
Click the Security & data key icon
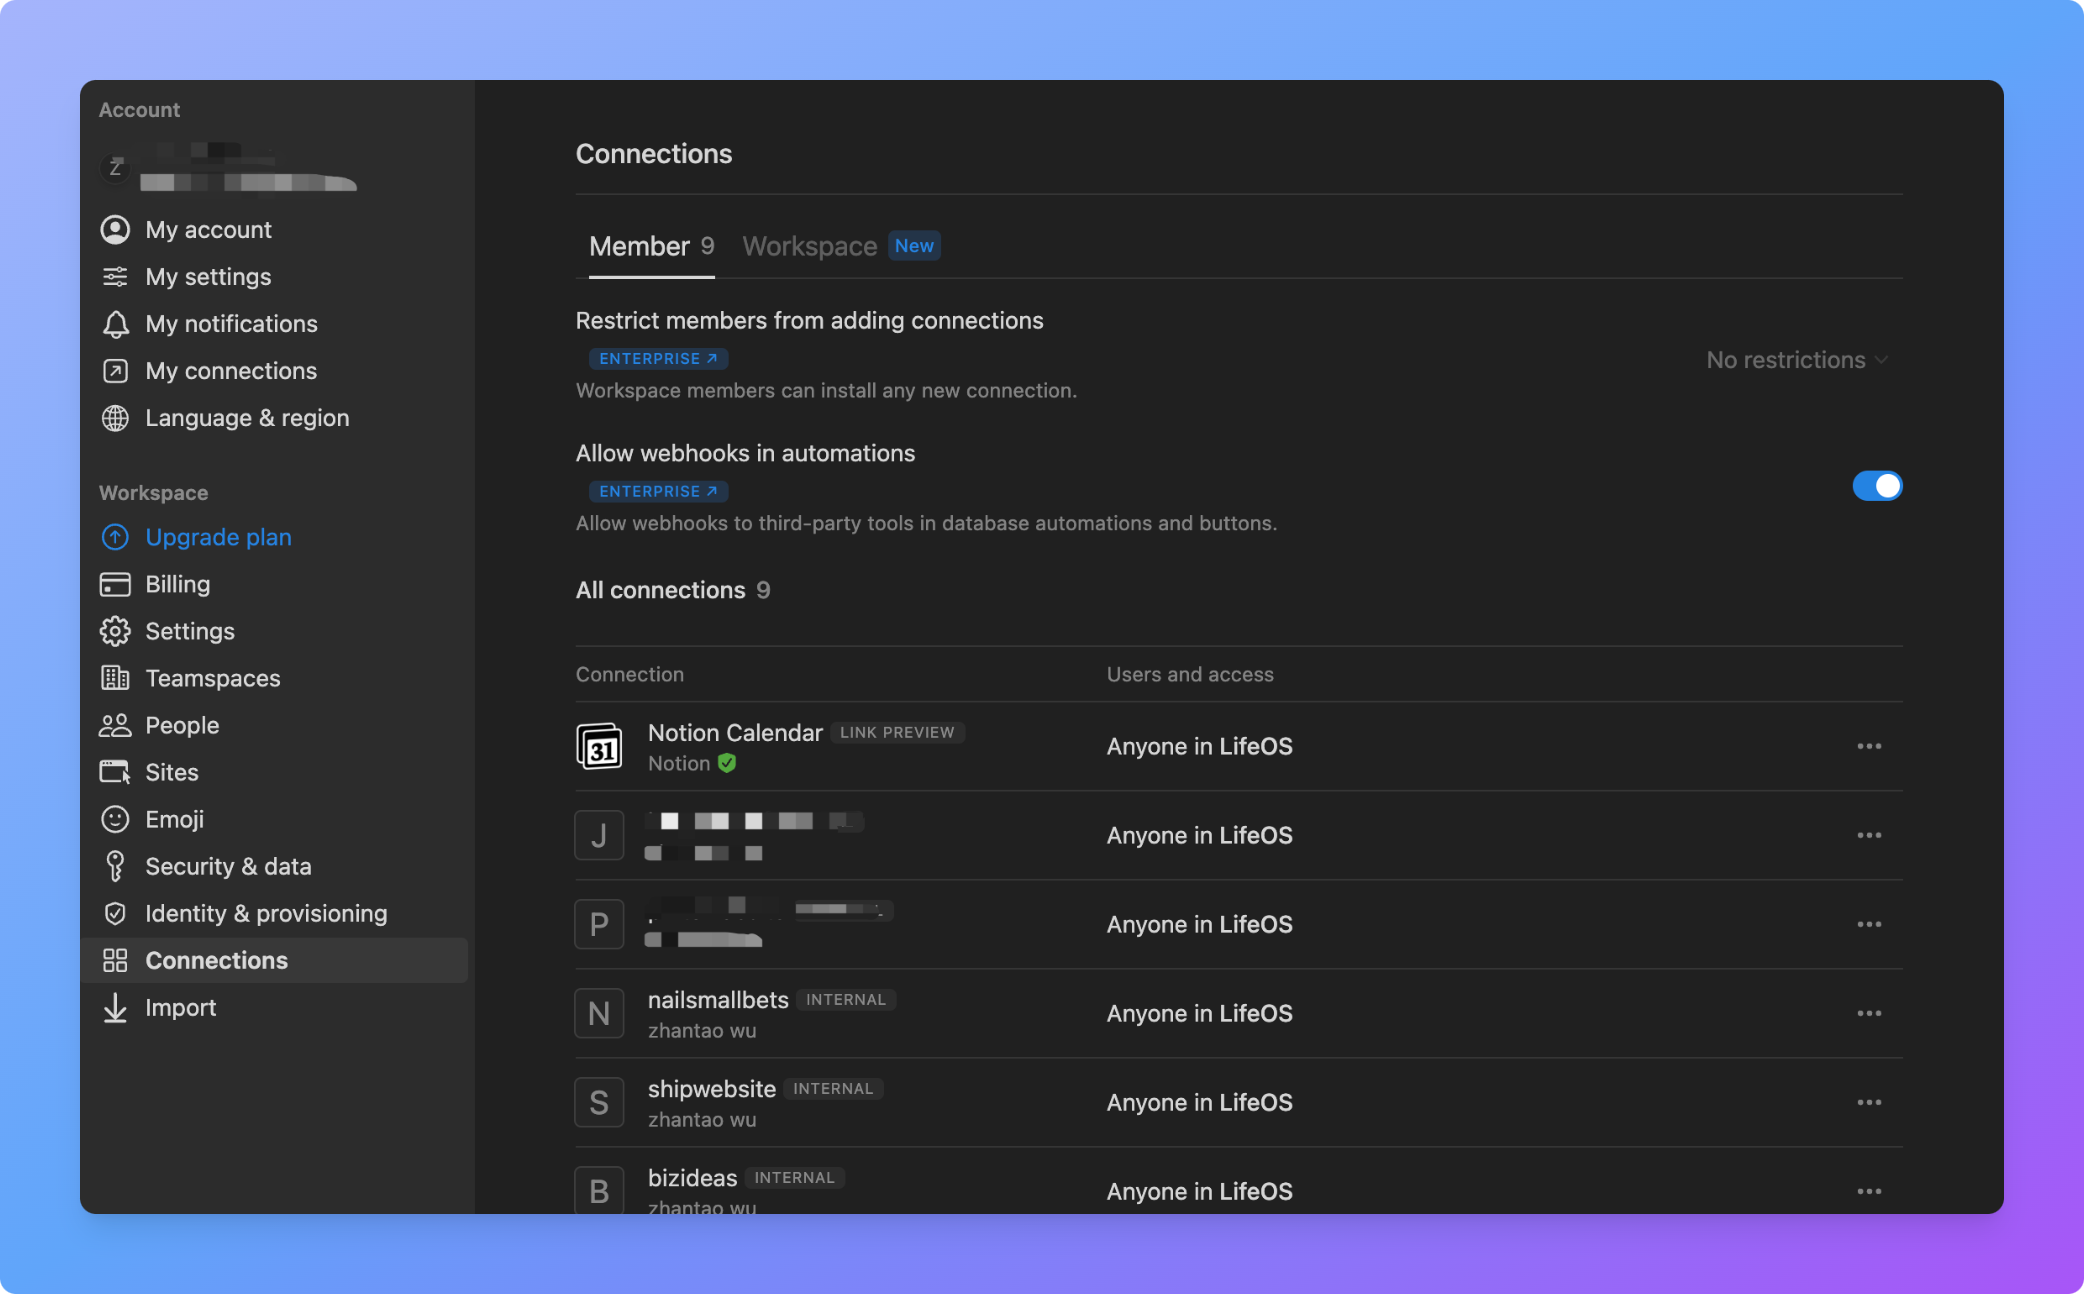click(x=115, y=866)
